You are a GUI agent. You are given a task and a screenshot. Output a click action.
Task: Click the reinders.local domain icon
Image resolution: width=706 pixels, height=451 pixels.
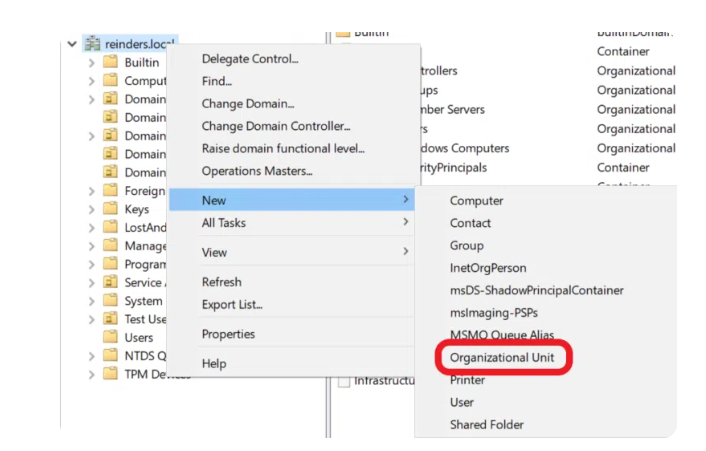pyautogui.click(x=93, y=44)
